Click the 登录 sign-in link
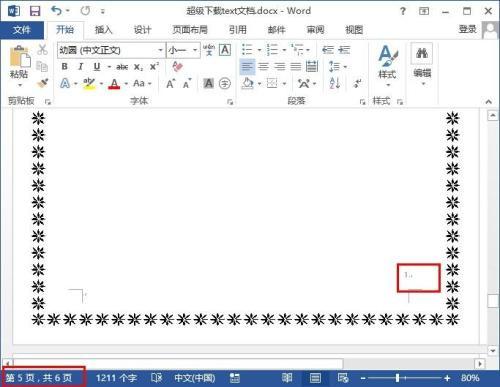 467,29
